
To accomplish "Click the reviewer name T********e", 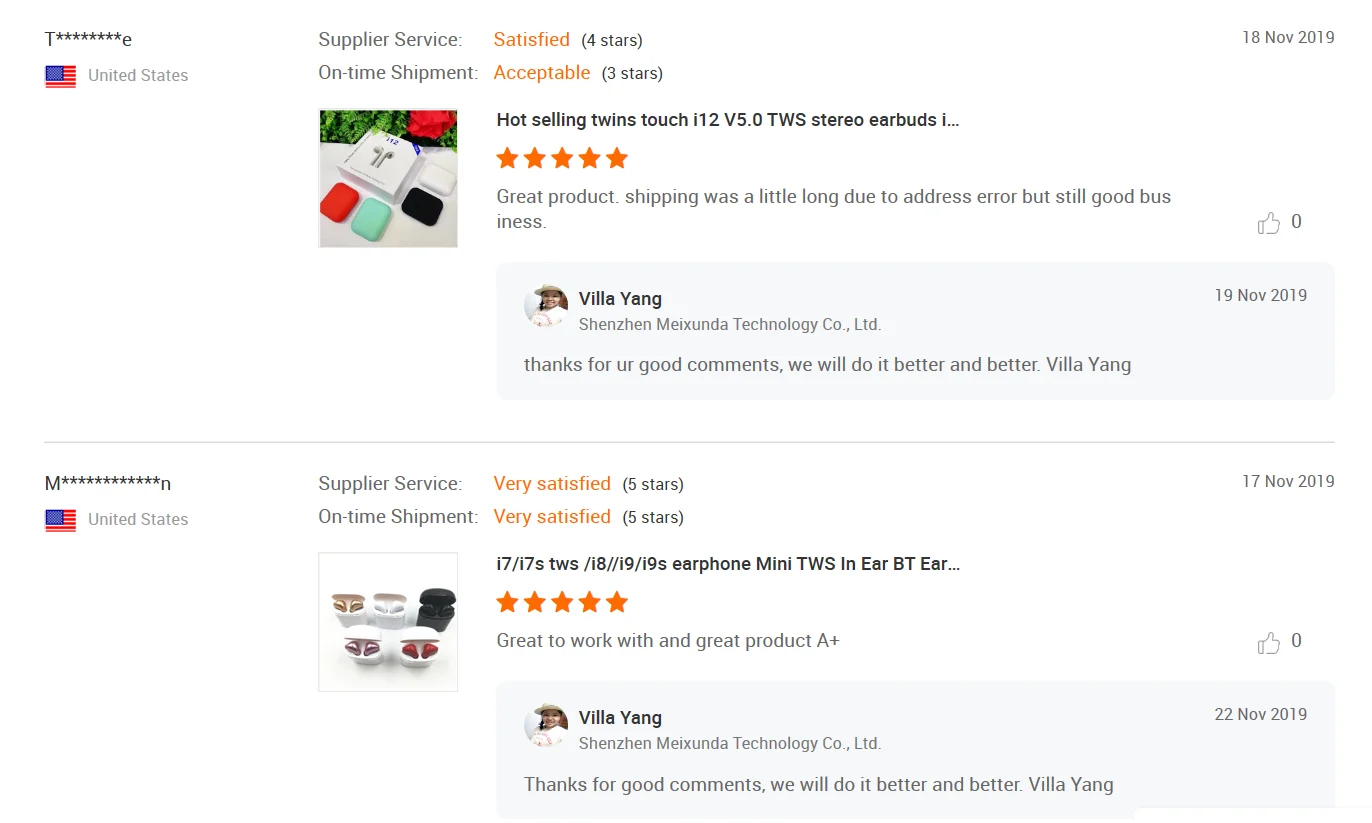I will [x=88, y=39].
